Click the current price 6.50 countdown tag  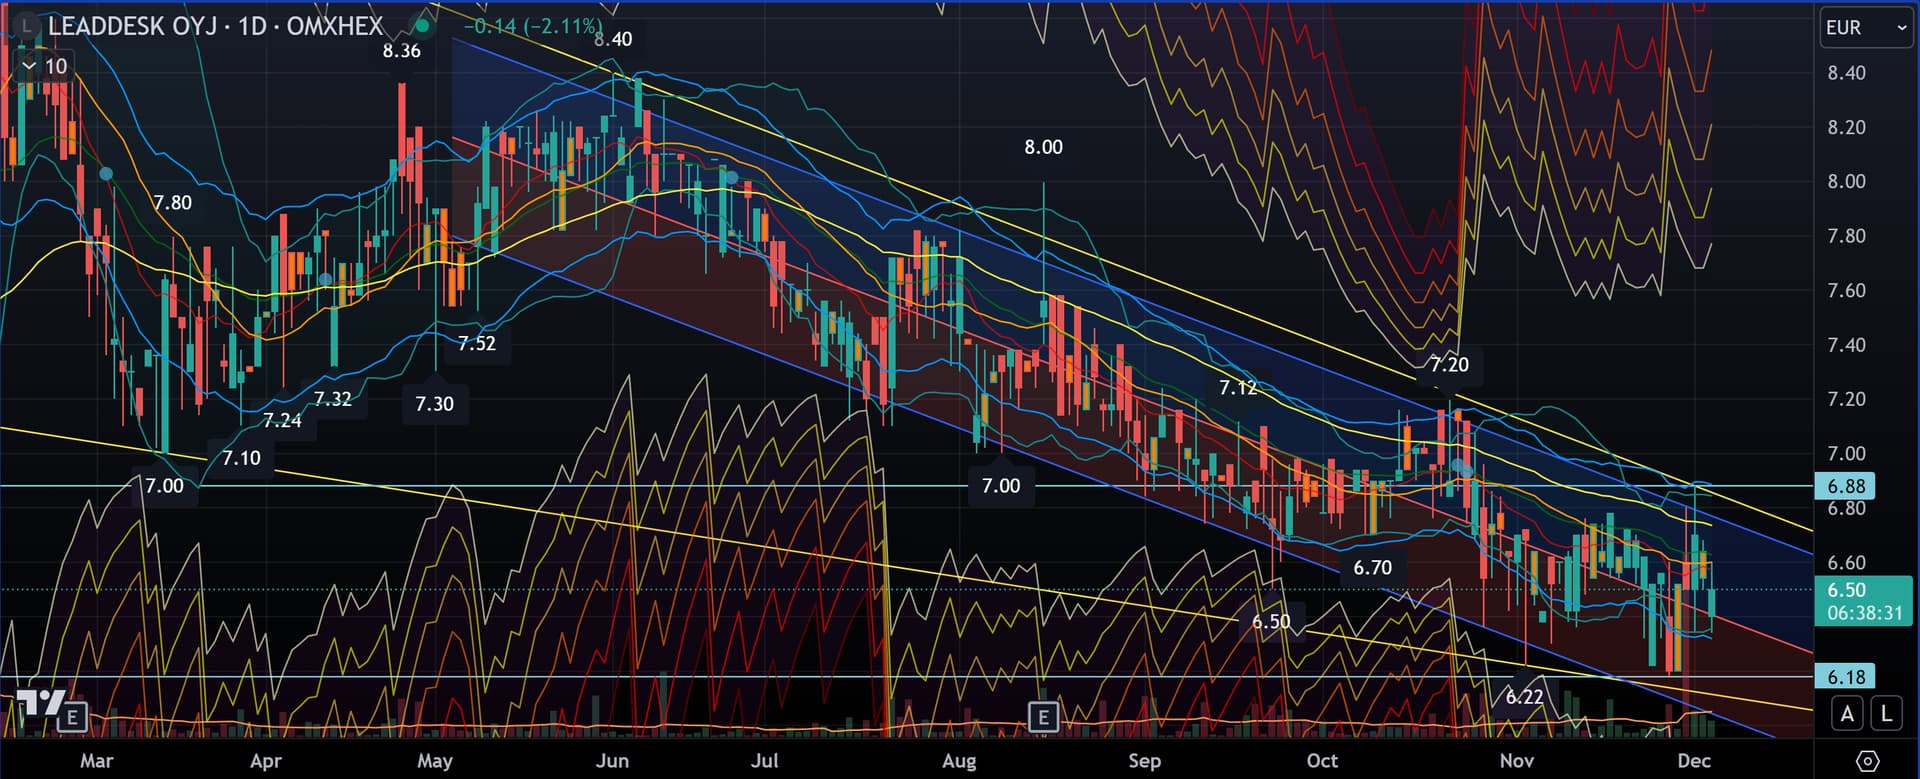[x=1864, y=601]
